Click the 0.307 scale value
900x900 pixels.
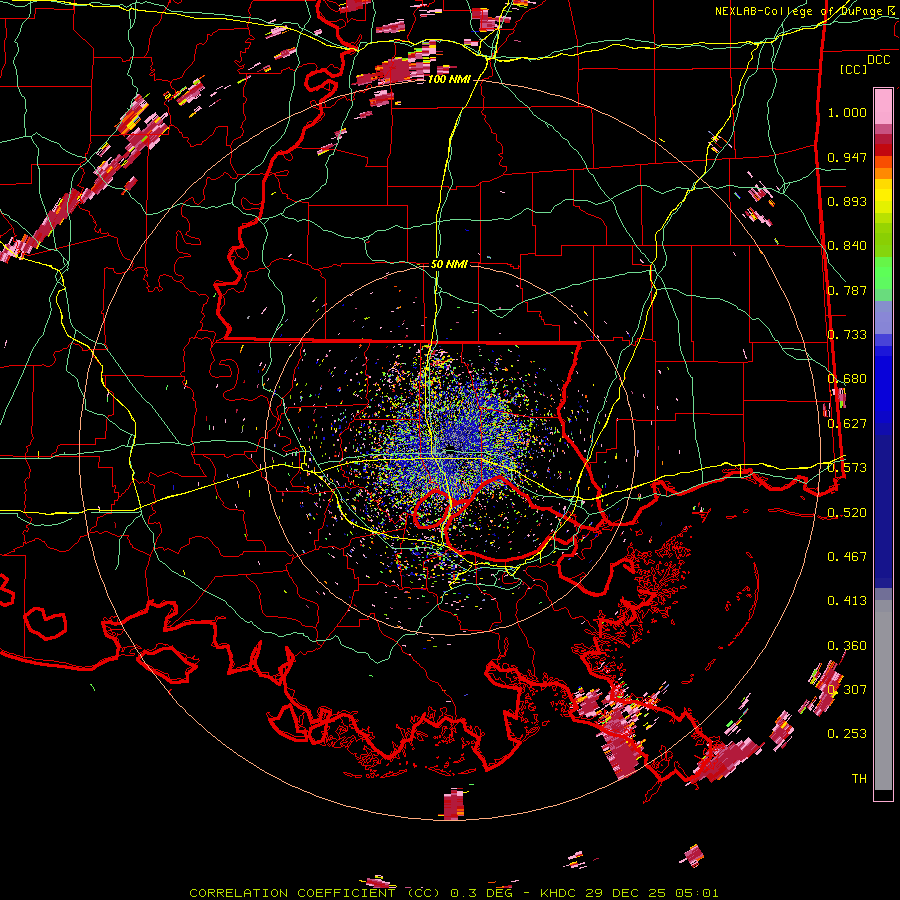coord(847,689)
